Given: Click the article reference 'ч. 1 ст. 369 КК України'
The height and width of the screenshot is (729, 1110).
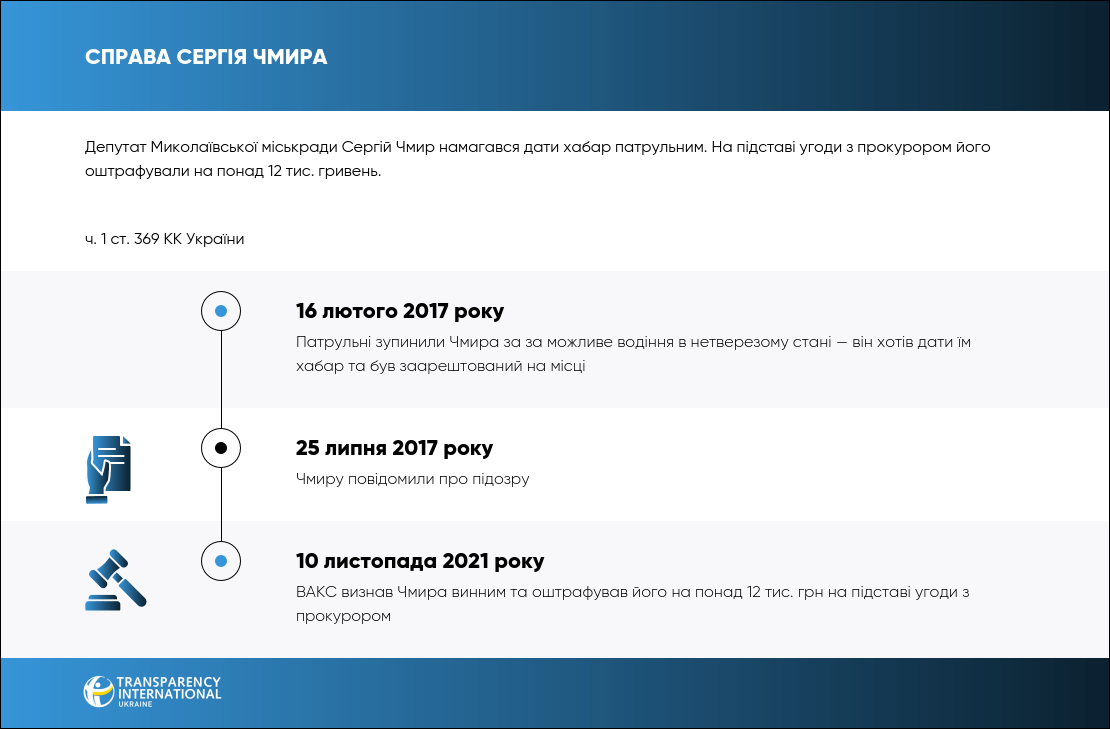Looking at the screenshot, I should (165, 239).
